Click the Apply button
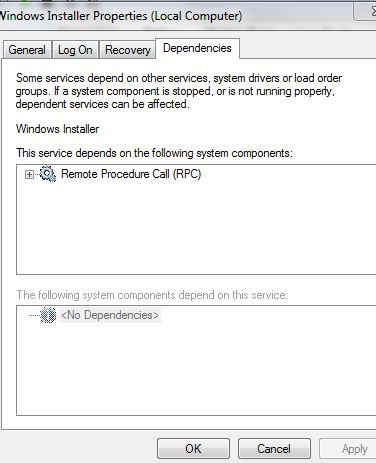The image size is (376, 463). coord(348,449)
